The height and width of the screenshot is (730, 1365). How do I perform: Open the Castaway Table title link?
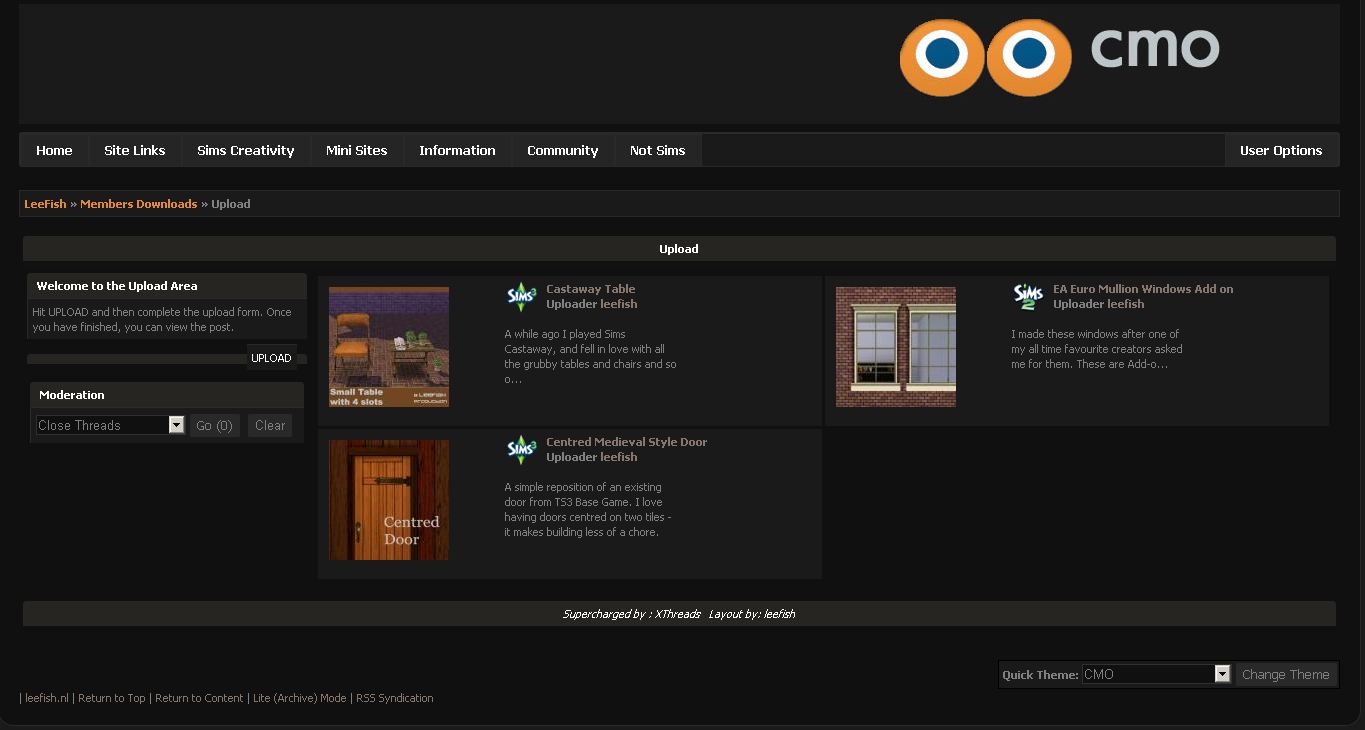(590, 289)
